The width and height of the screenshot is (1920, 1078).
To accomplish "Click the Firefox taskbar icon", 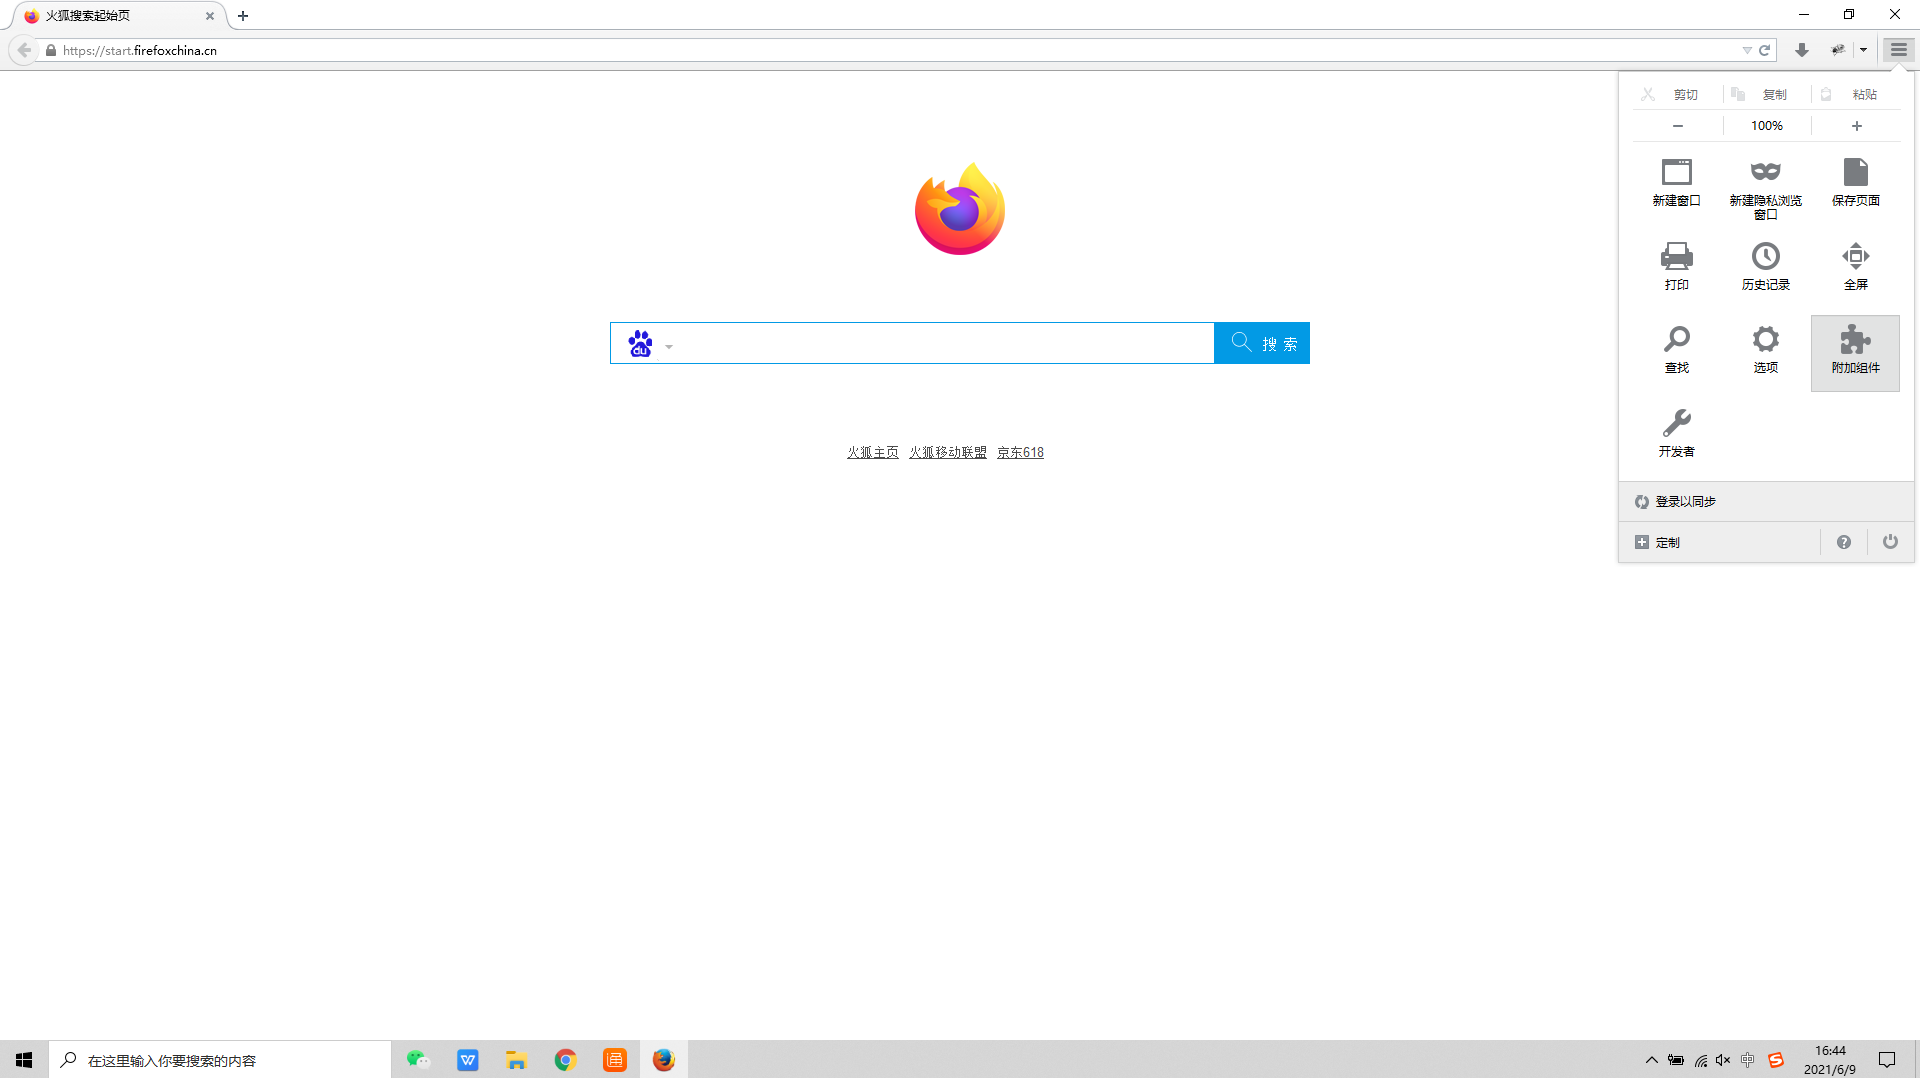I will (663, 1060).
